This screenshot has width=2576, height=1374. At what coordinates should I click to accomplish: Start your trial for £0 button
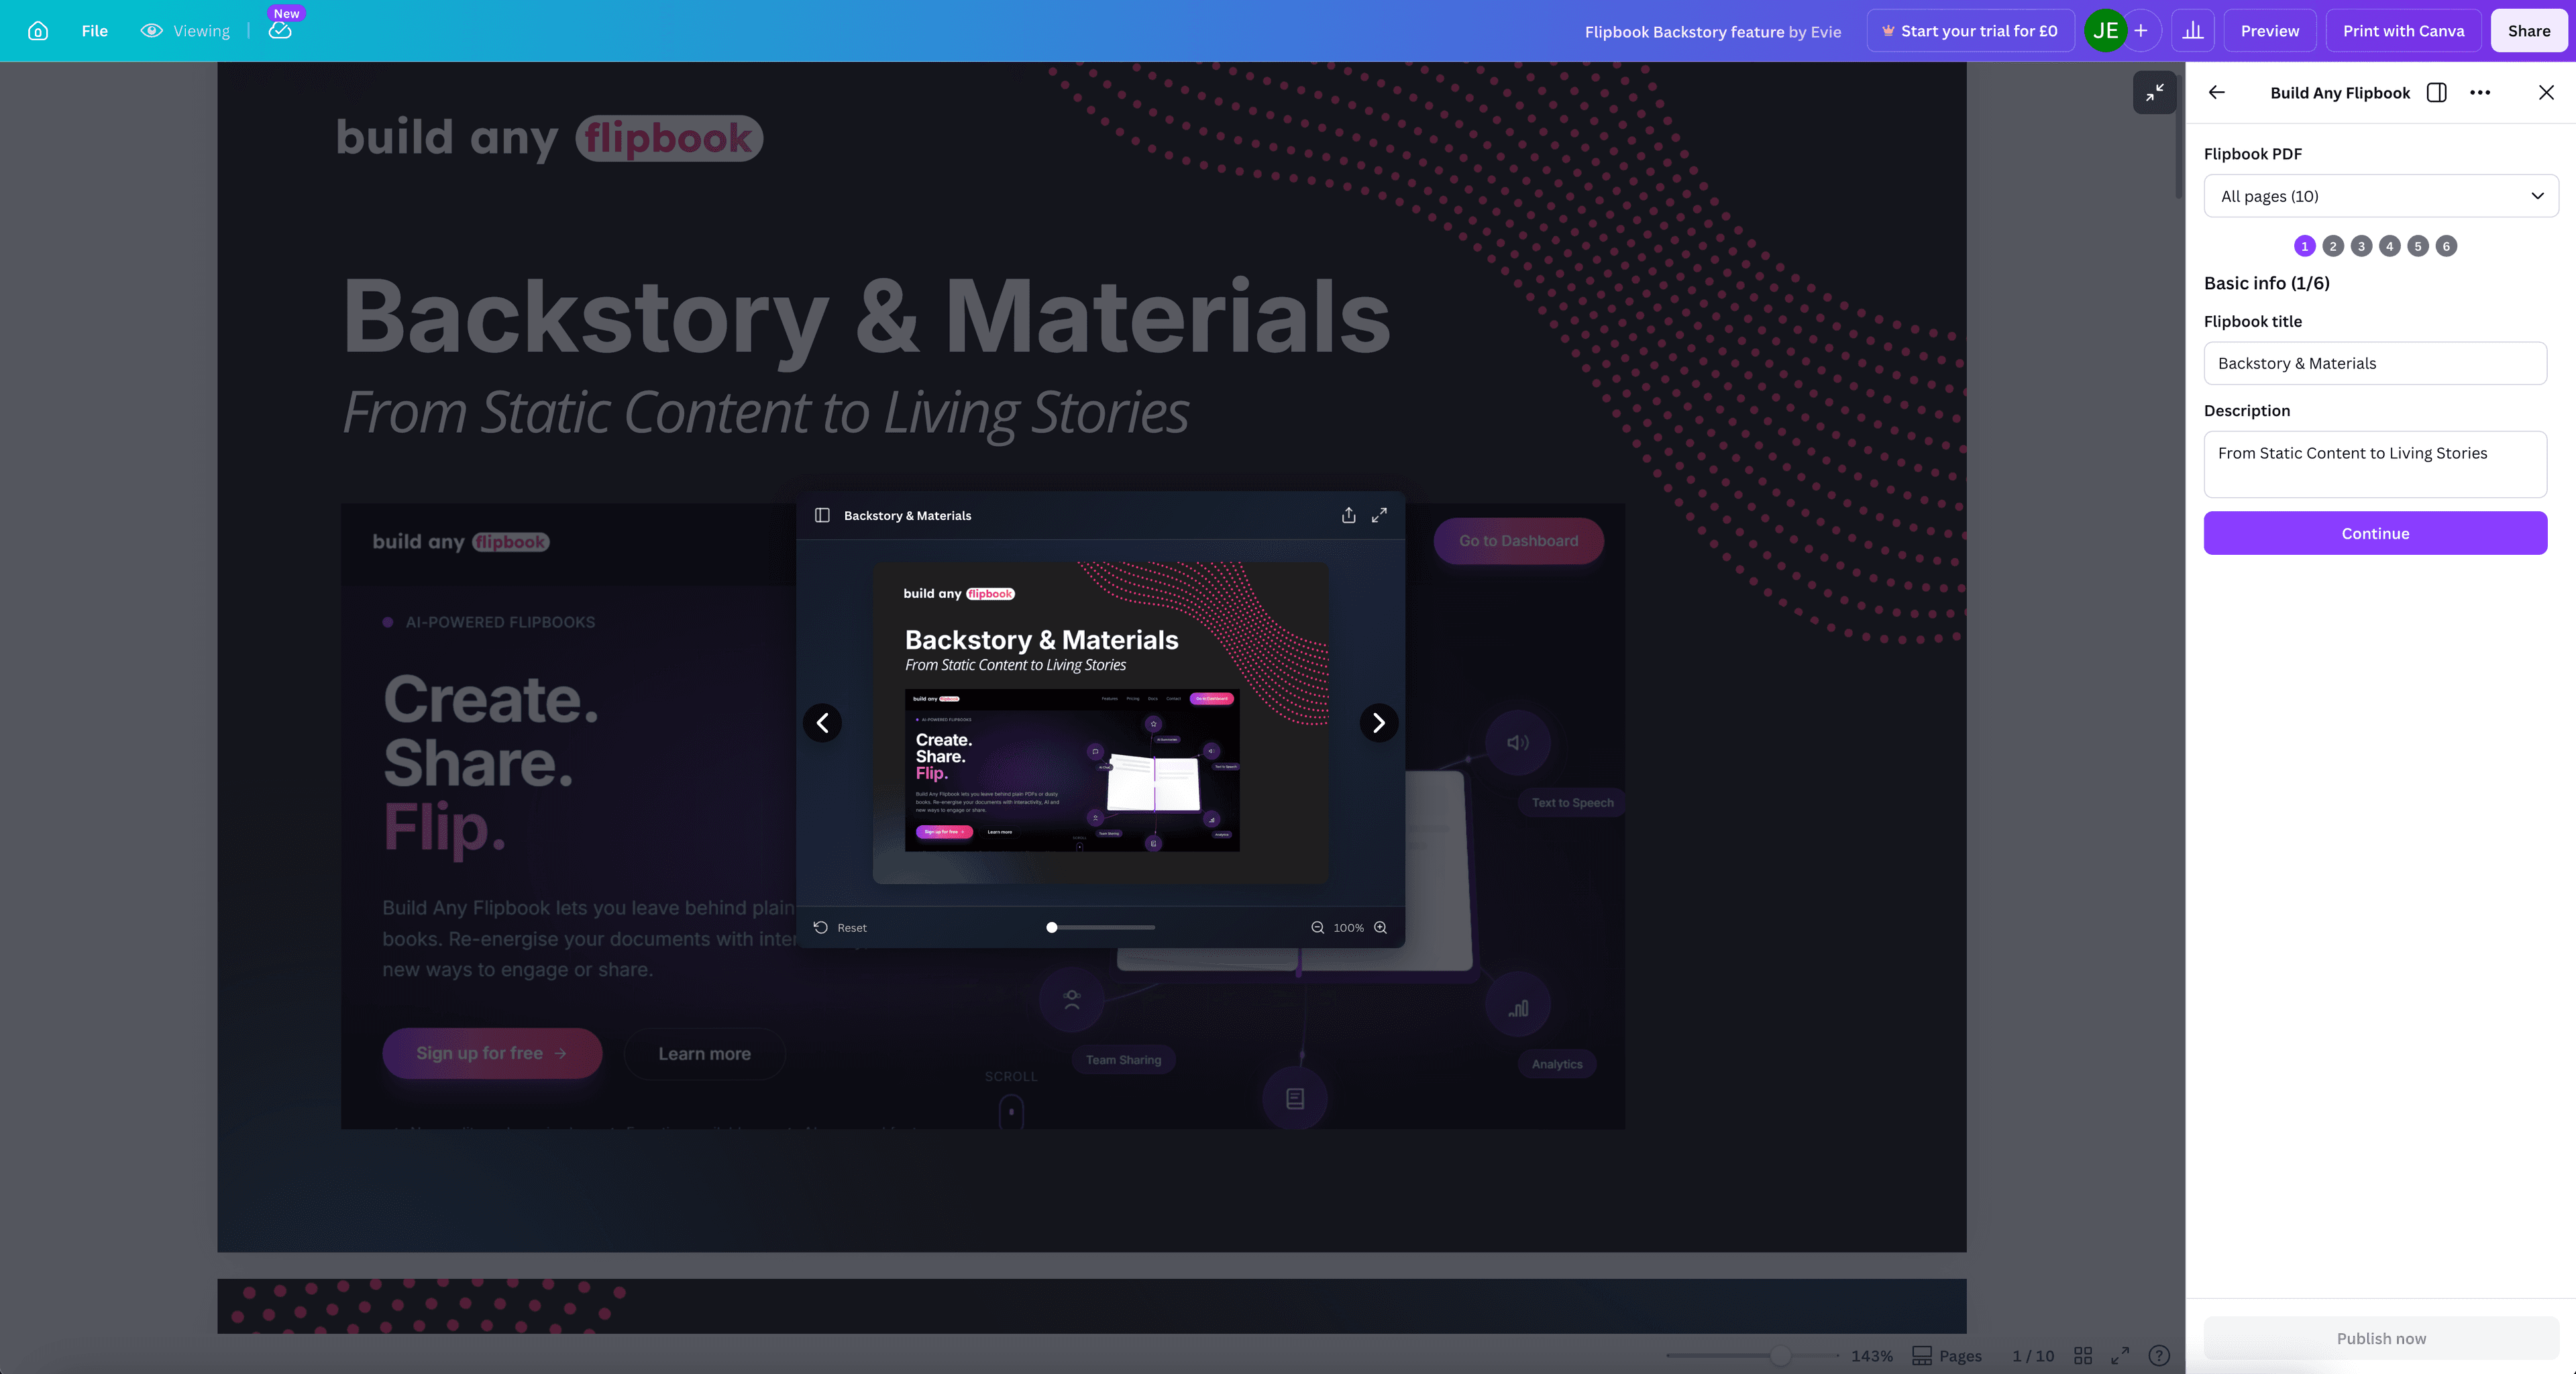(1970, 31)
